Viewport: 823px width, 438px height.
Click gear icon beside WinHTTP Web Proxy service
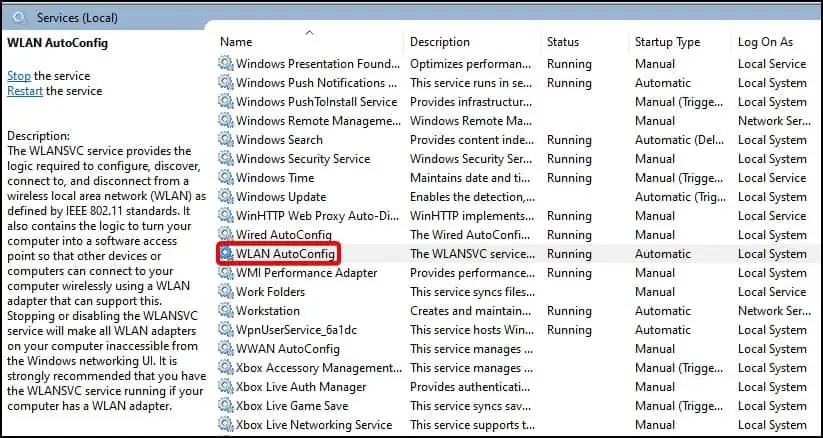tap(226, 216)
